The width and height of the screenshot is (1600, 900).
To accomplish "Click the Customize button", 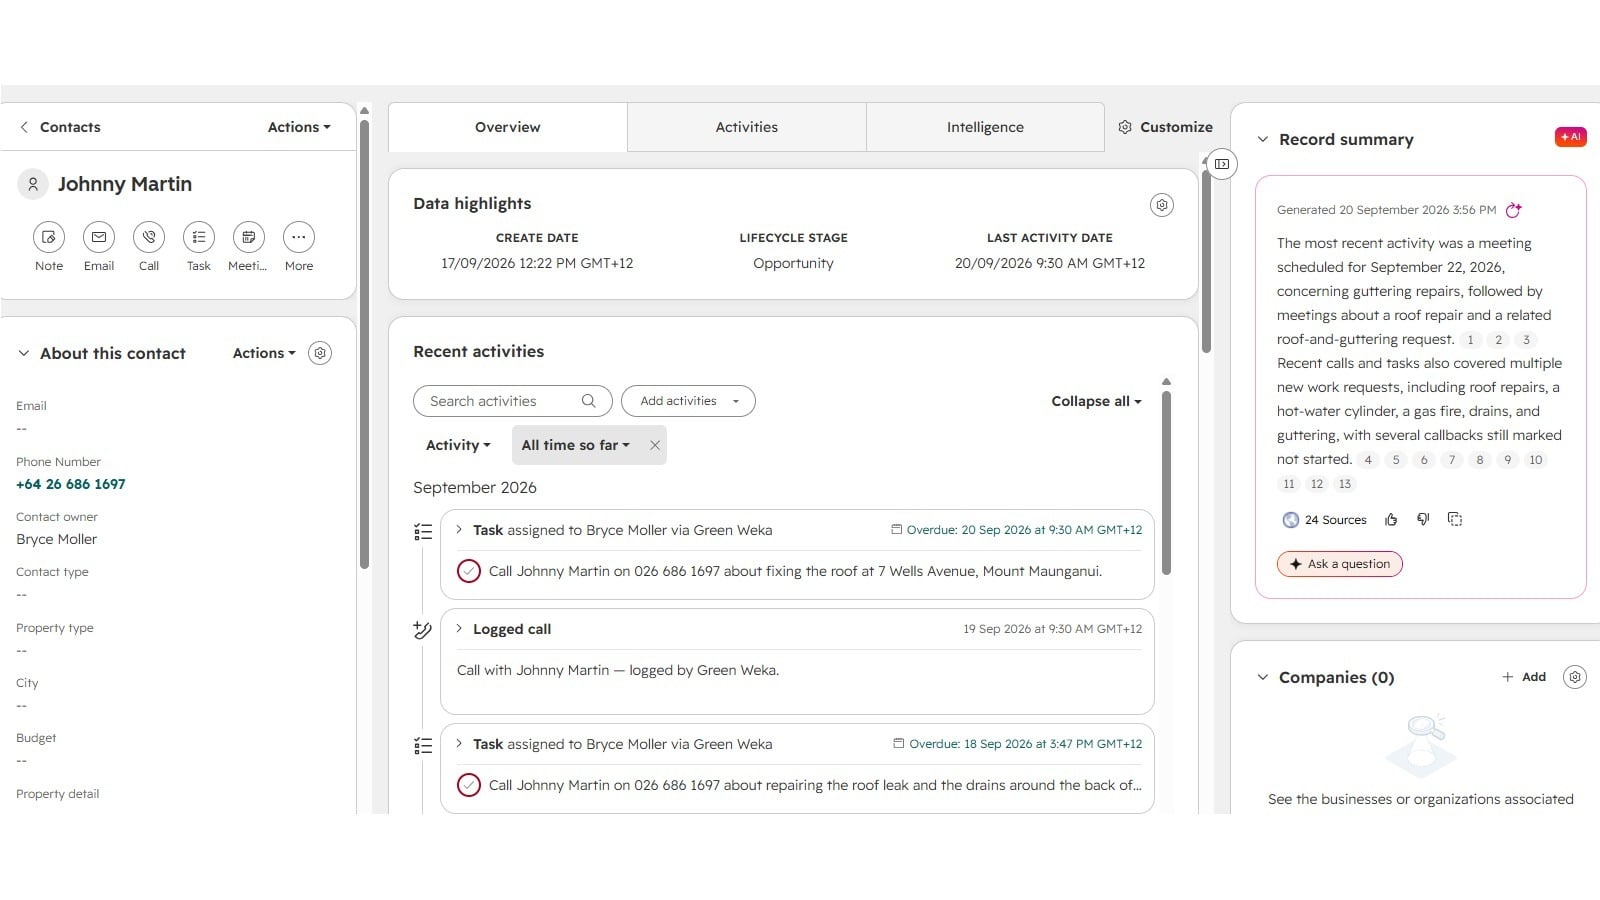I will (x=1165, y=127).
